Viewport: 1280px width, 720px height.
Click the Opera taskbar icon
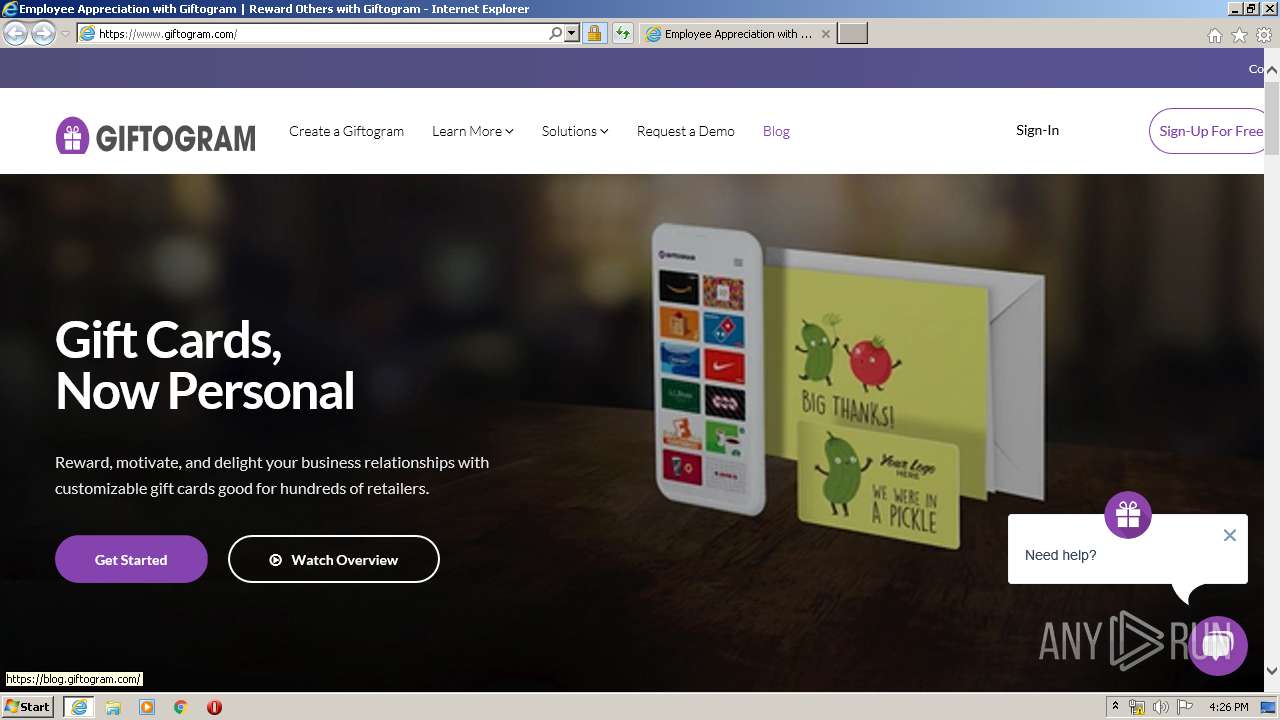[x=214, y=707]
